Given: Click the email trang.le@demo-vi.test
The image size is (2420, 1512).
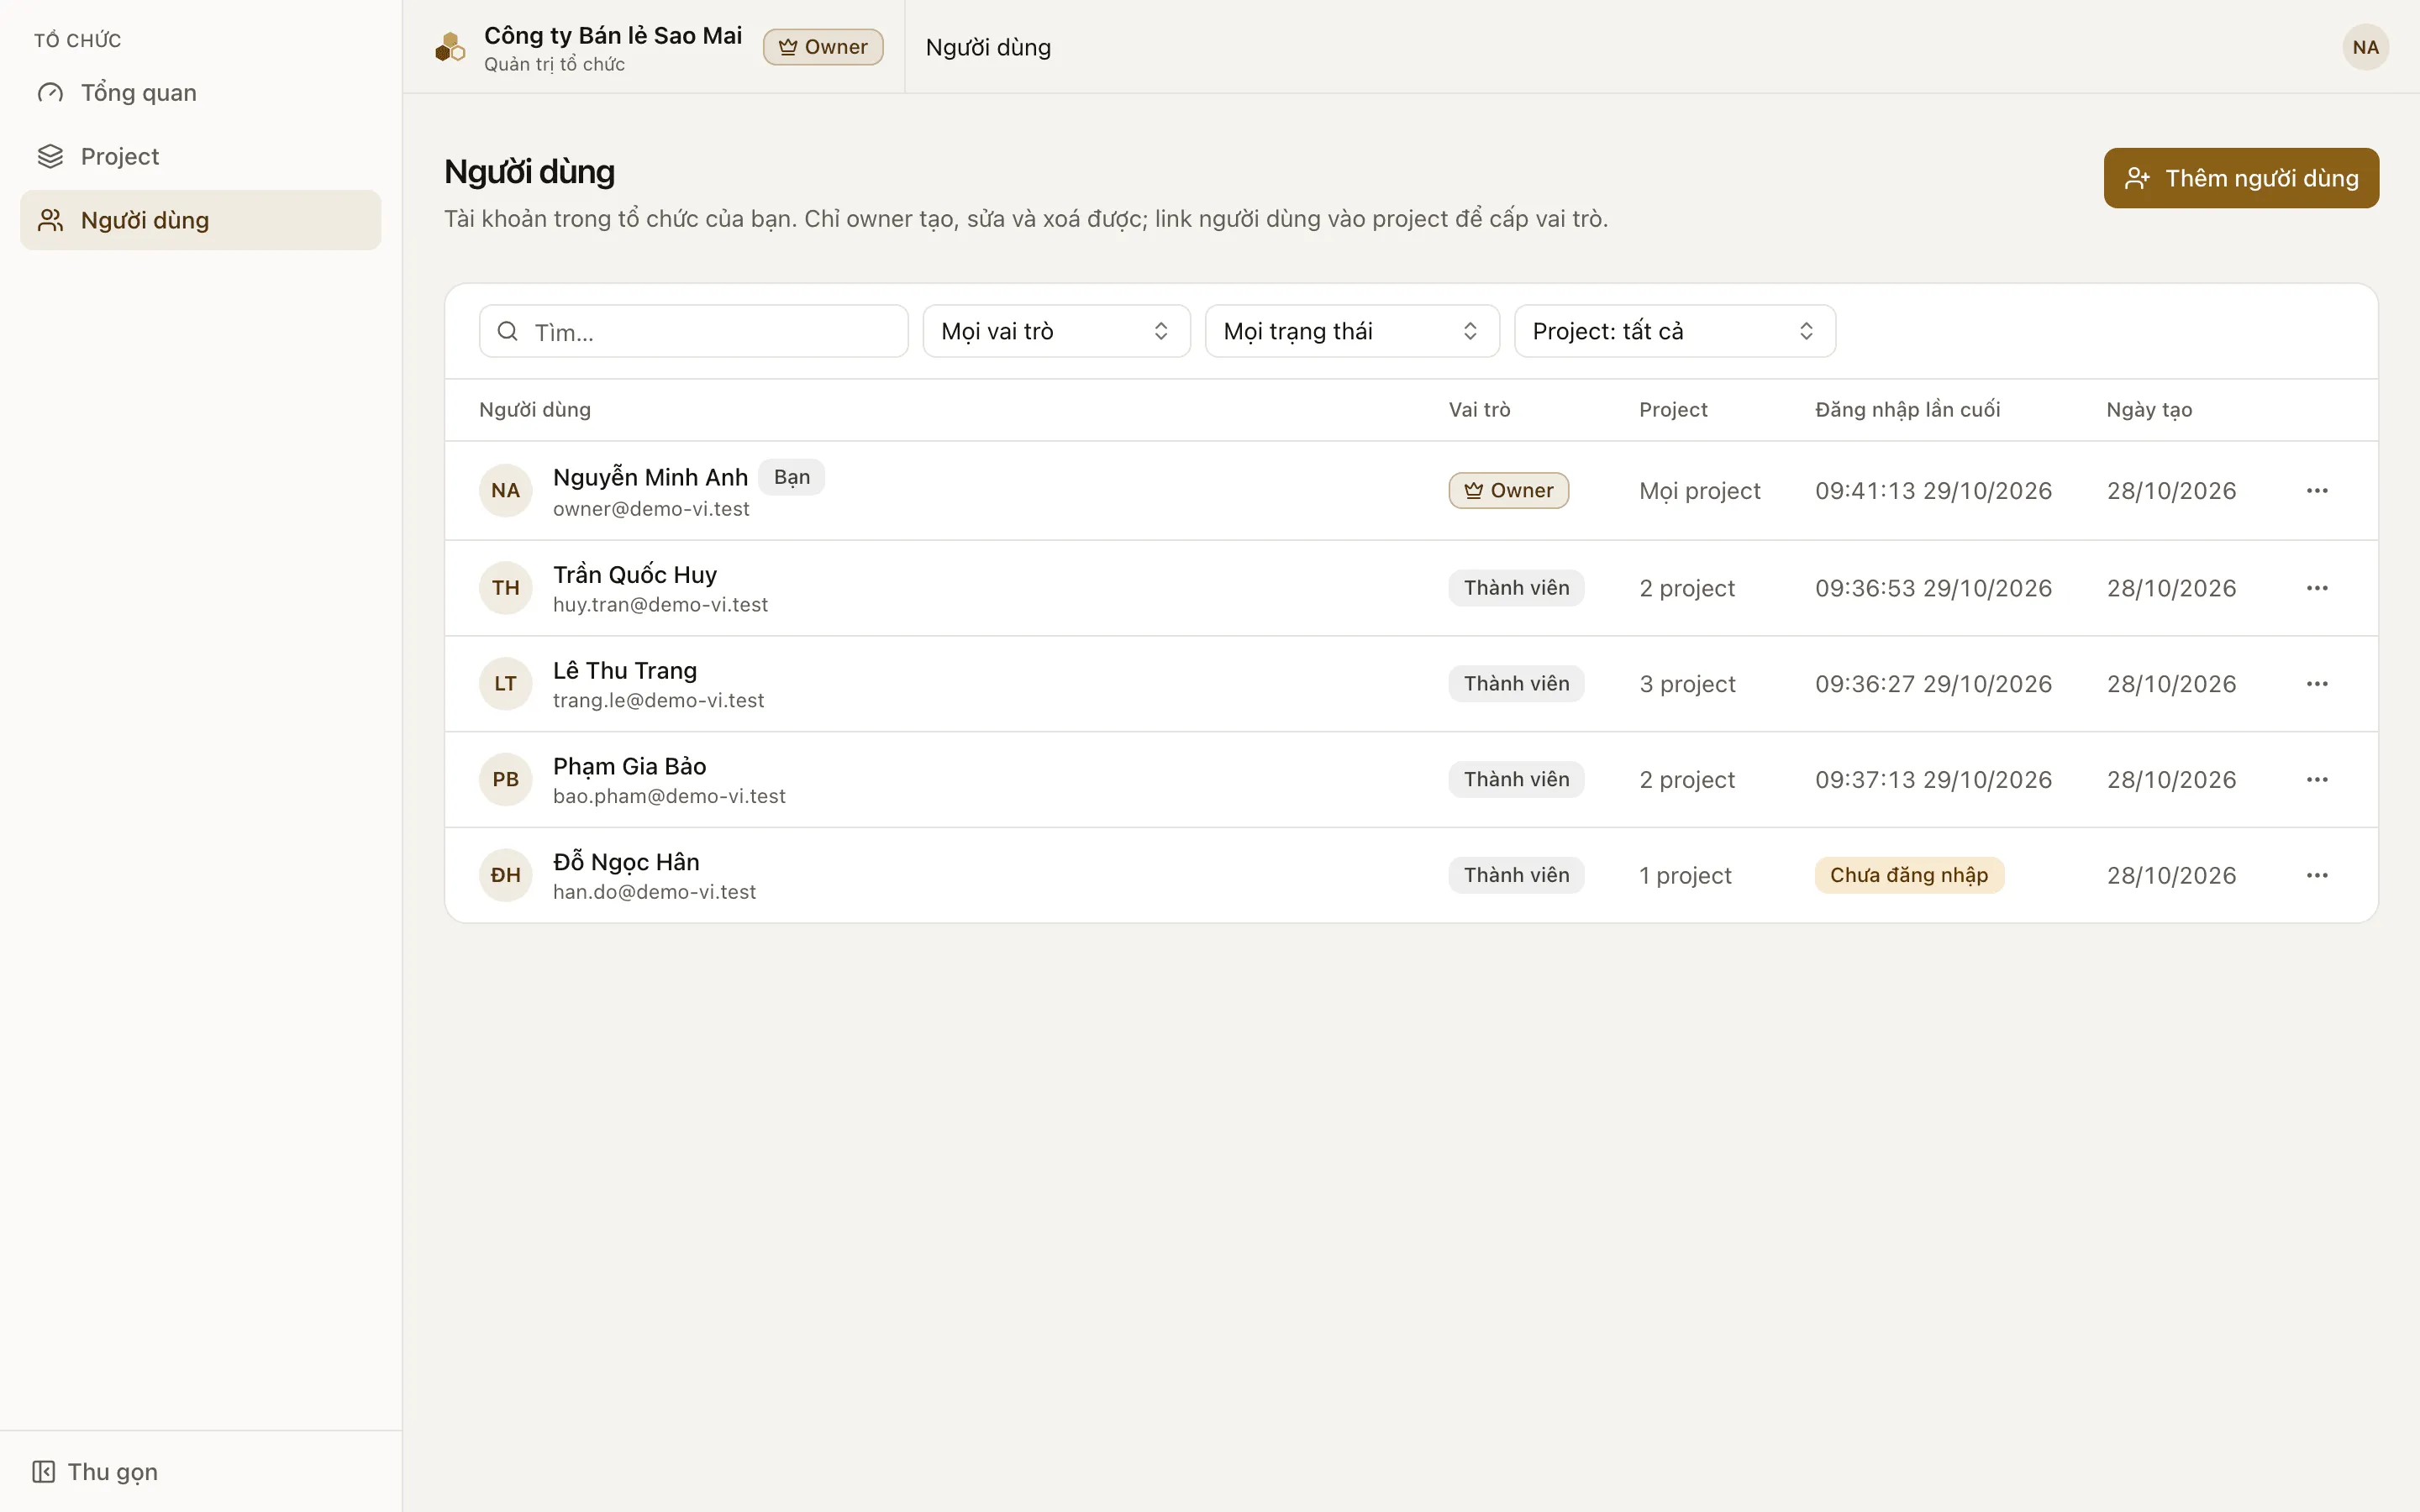Looking at the screenshot, I should click(658, 701).
